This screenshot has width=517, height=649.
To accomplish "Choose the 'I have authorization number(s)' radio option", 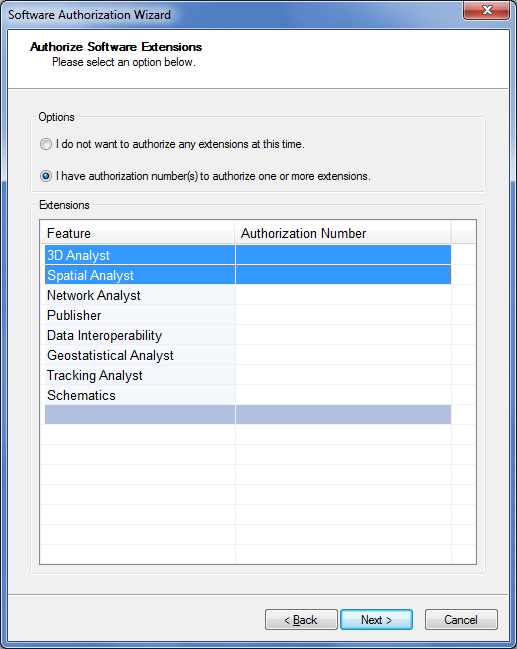I will [x=46, y=176].
